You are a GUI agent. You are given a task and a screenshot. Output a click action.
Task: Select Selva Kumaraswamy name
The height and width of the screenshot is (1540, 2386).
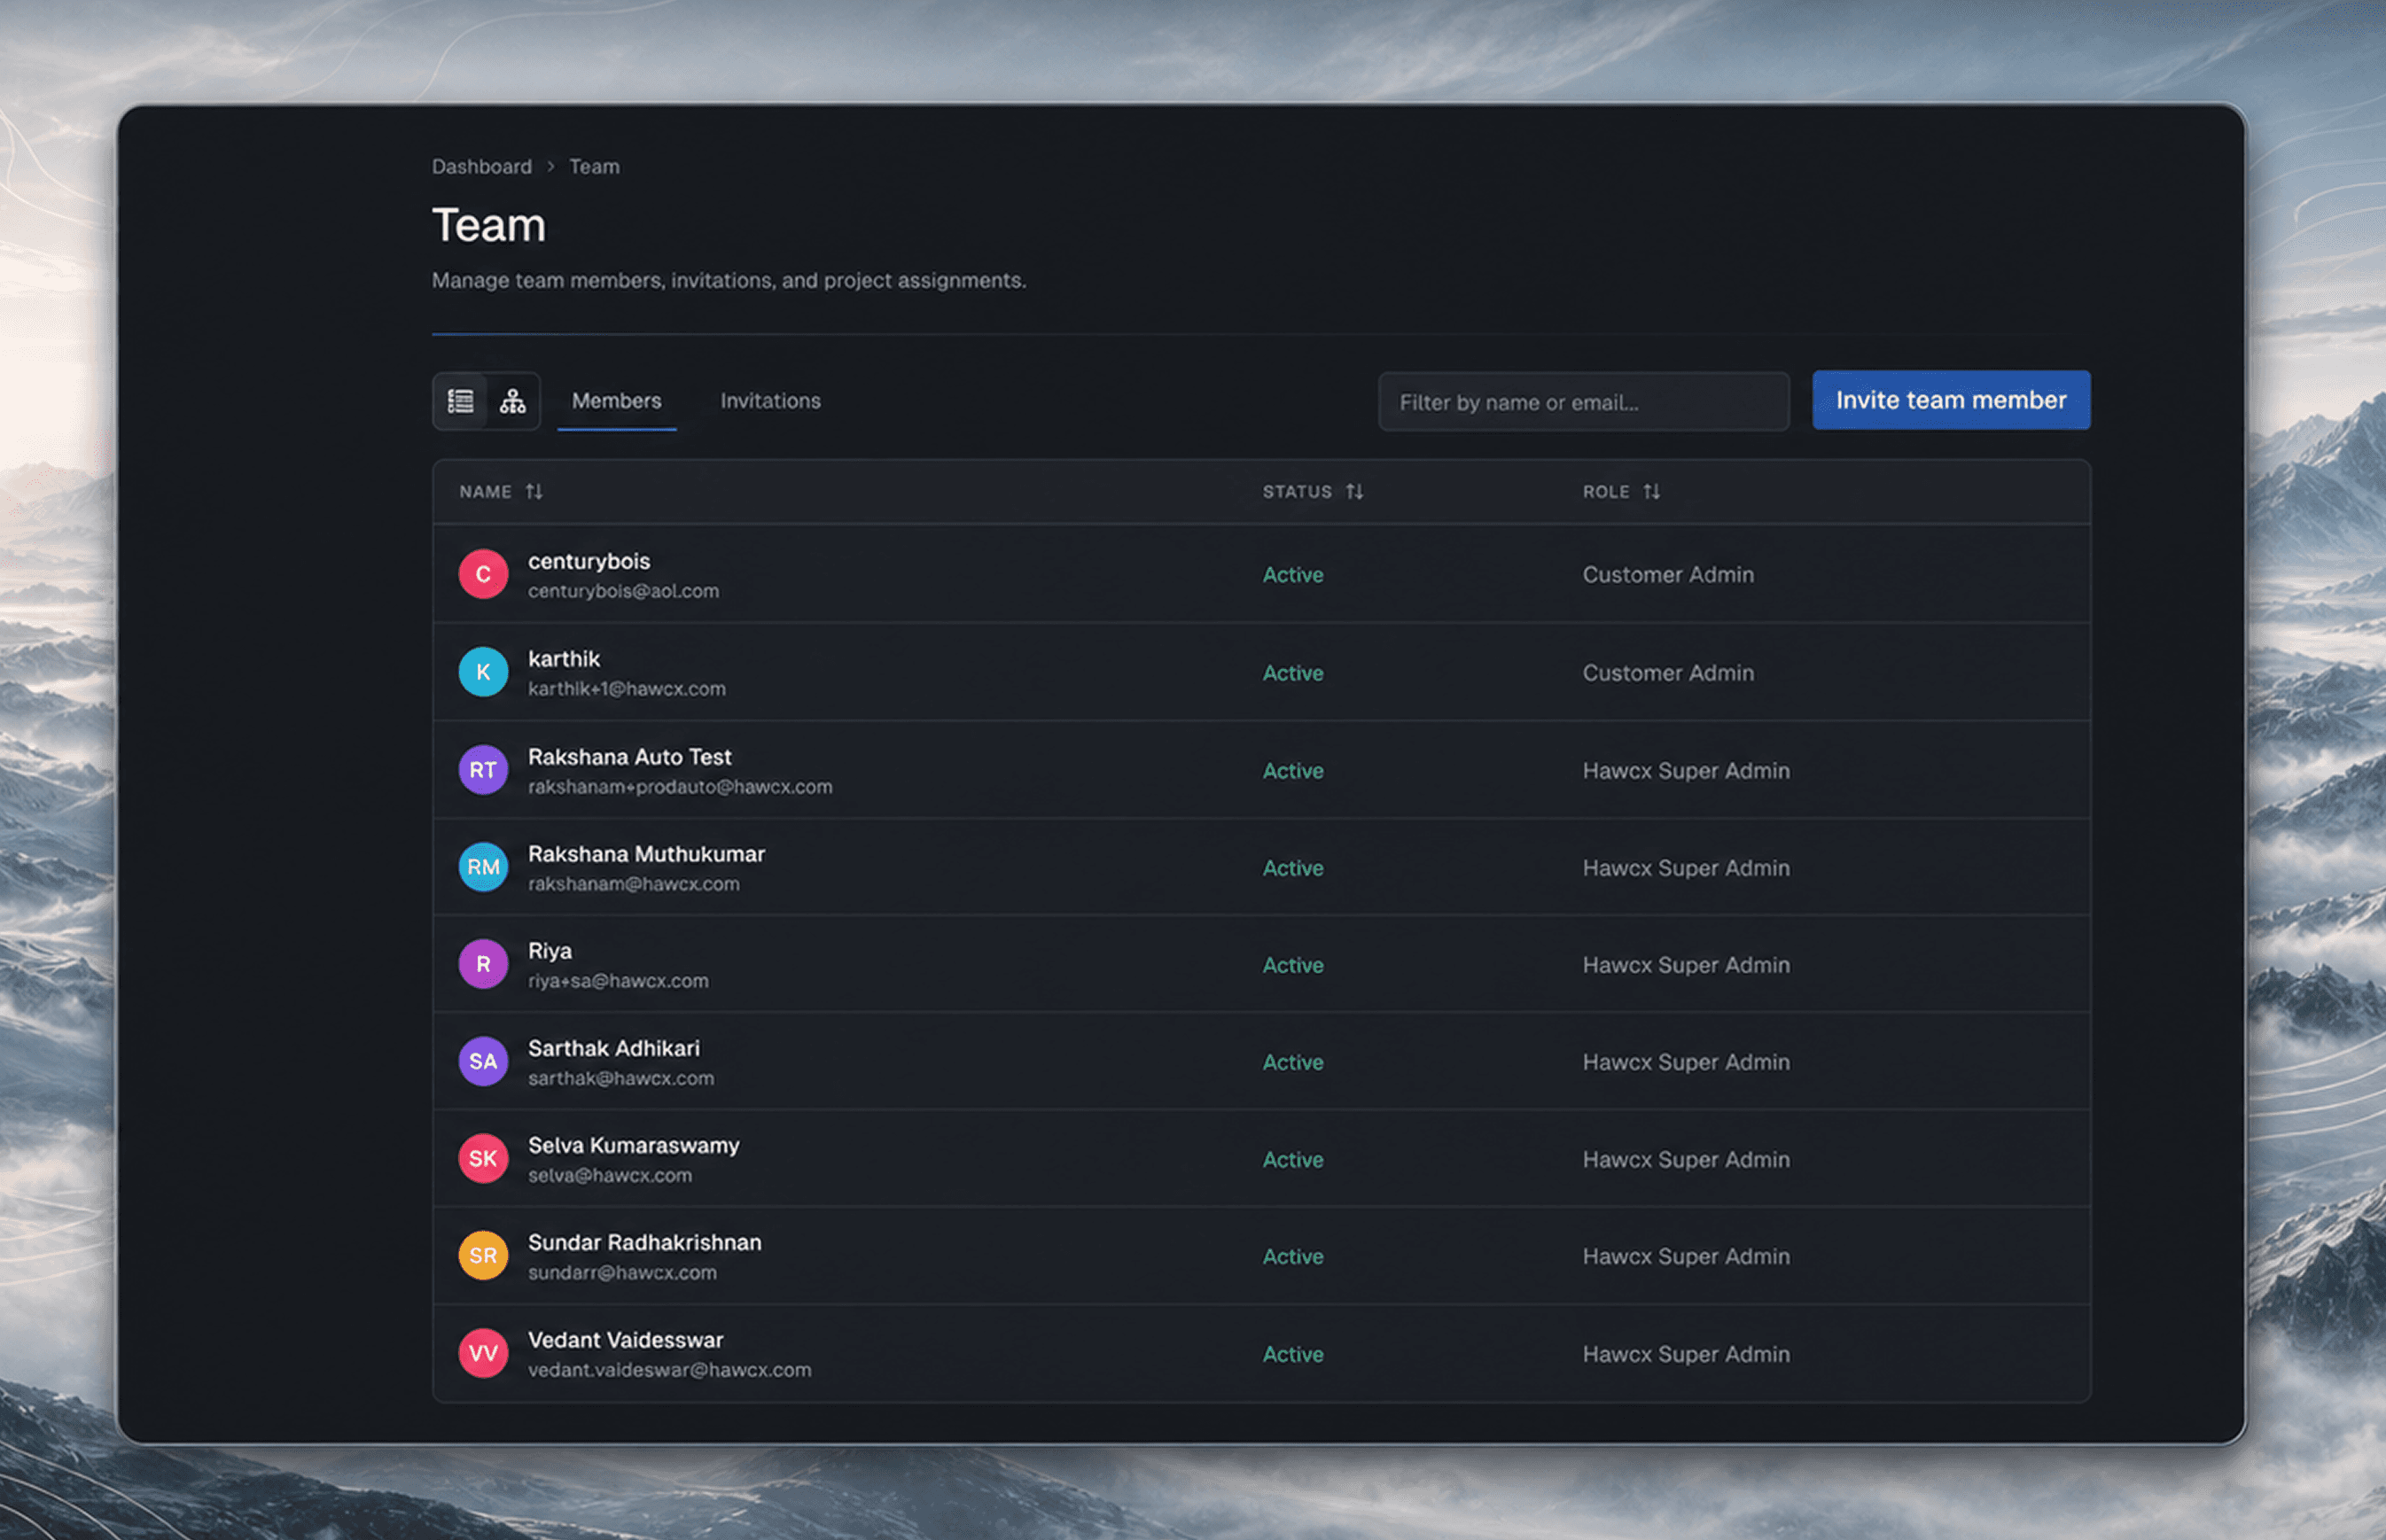(634, 1145)
